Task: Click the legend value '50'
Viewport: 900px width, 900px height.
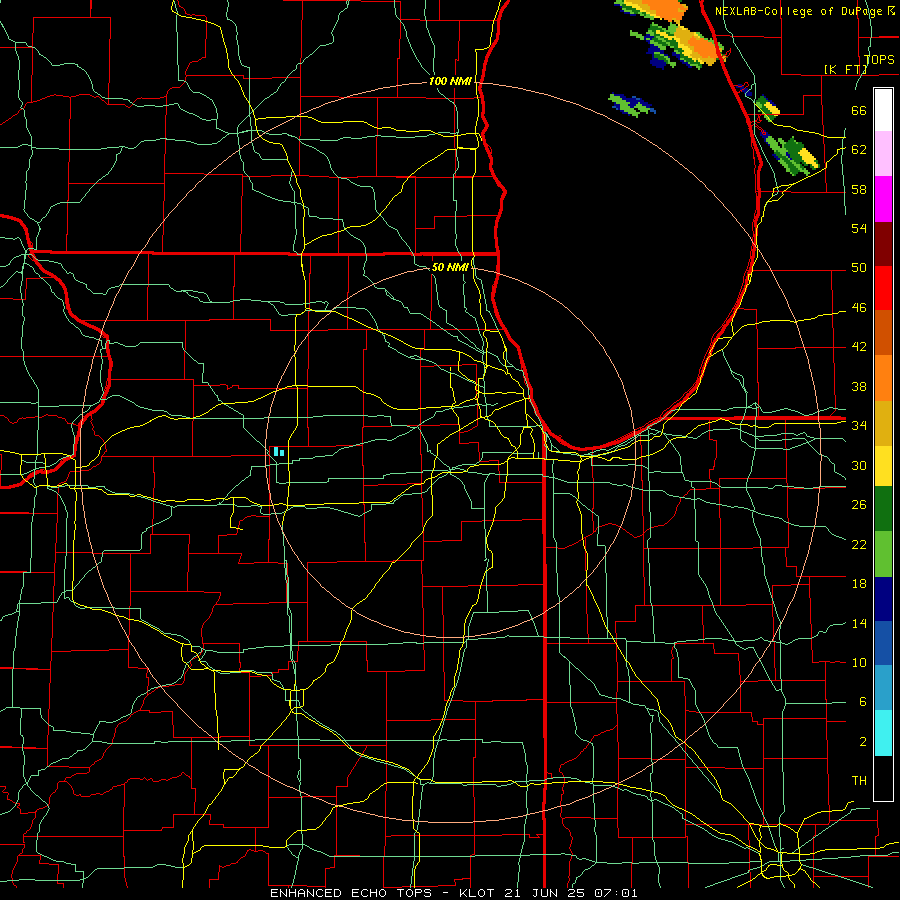Action: tap(859, 268)
